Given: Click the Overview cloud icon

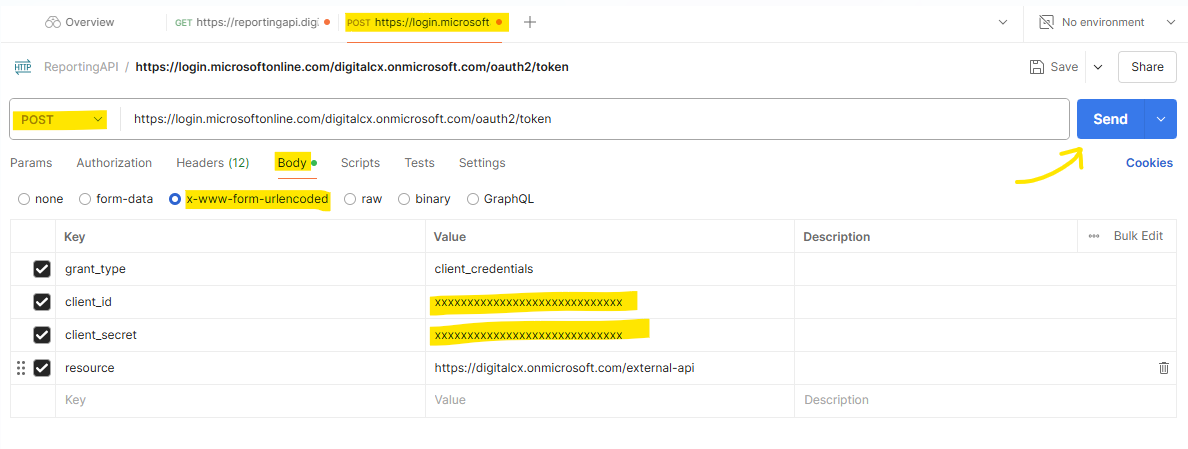Looking at the screenshot, I should tap(53, 22).
